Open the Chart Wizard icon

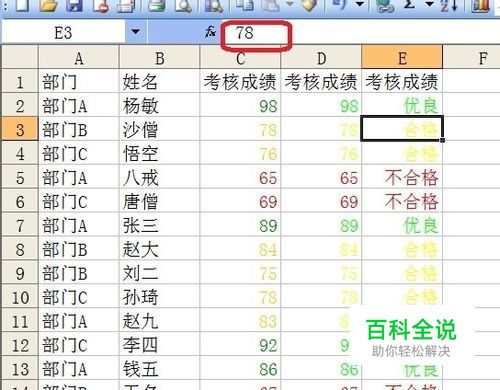(481, 5)
